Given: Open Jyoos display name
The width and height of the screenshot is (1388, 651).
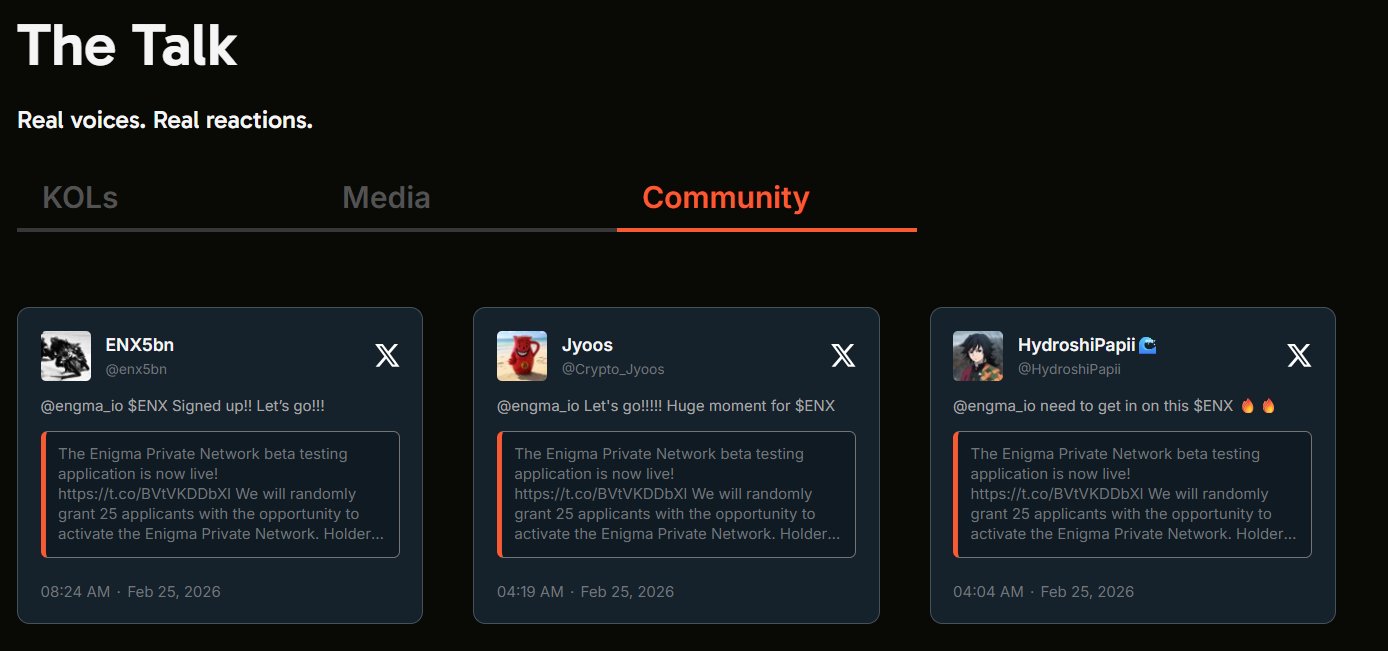Looking at the screenshot, I should 586,345.
